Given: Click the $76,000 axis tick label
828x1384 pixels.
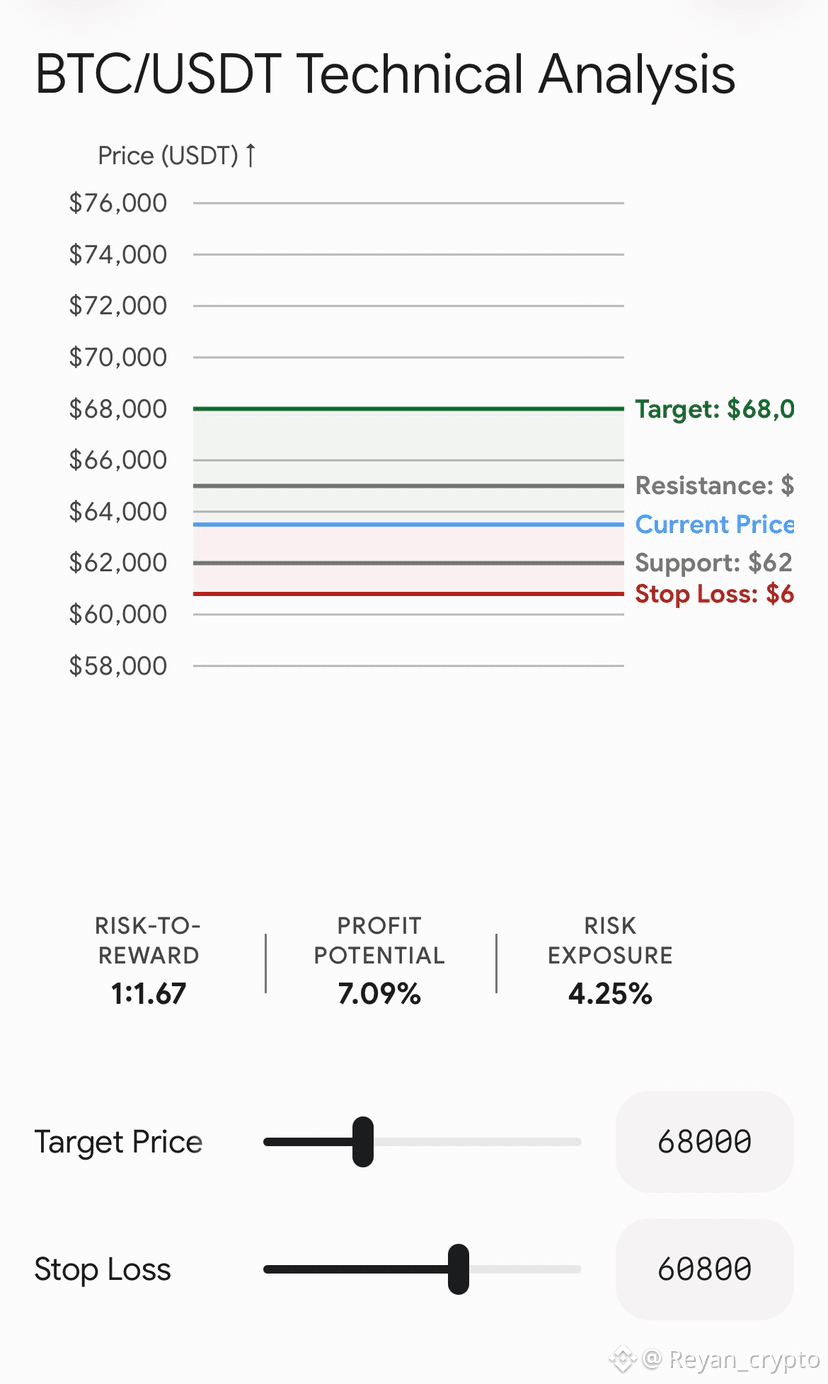Looking at the screenshot, I should [118, 203].
